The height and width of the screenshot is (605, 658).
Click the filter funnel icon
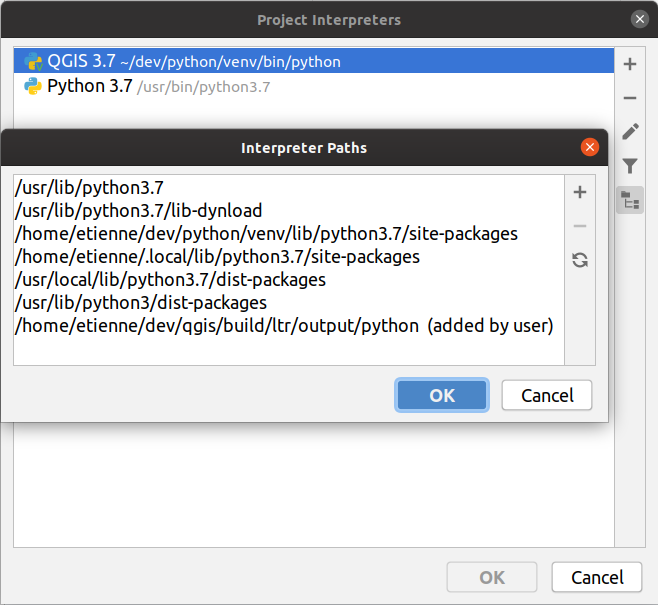click(630, 166)
